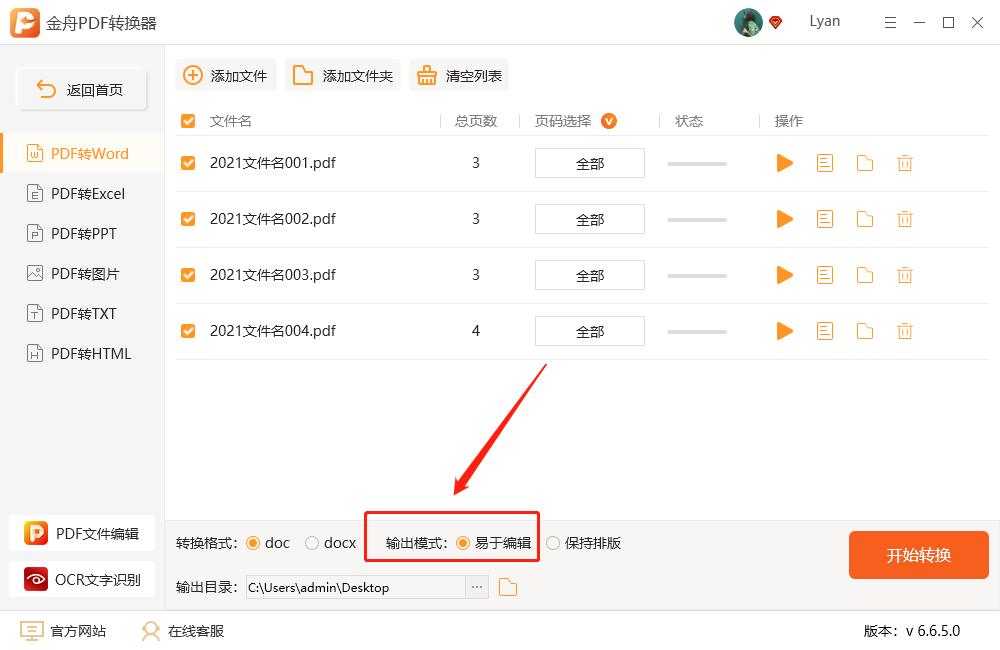
Task: Return to homepage via 返回首页
Action: click(81, 88)
